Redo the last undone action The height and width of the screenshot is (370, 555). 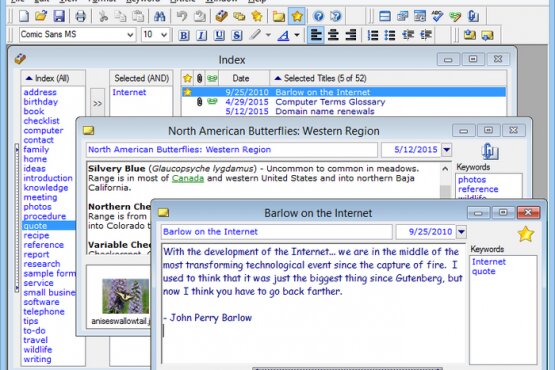click(x=200, y=16)
